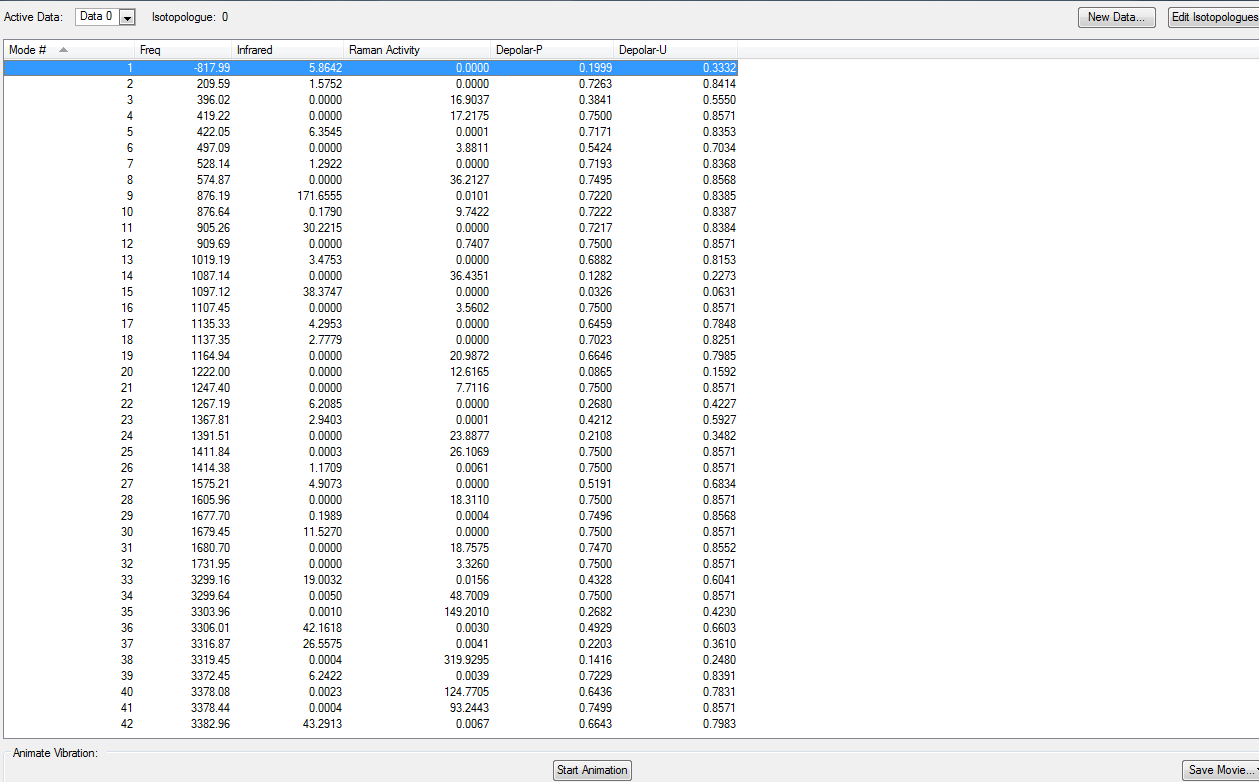This screenshot has width=1259, height=782.
Task: Select the row with frequency 1680.70
Action: (371, 548)
